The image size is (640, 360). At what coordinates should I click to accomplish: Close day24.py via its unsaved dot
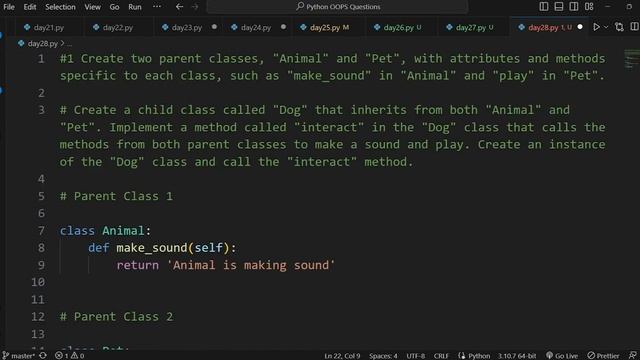pos(283,27)
